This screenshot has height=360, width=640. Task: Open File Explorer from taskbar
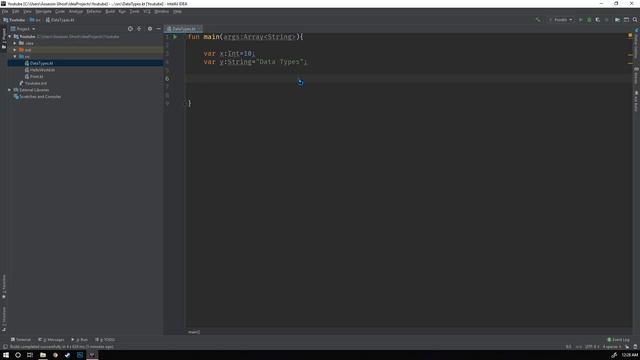tap(42, 355)
